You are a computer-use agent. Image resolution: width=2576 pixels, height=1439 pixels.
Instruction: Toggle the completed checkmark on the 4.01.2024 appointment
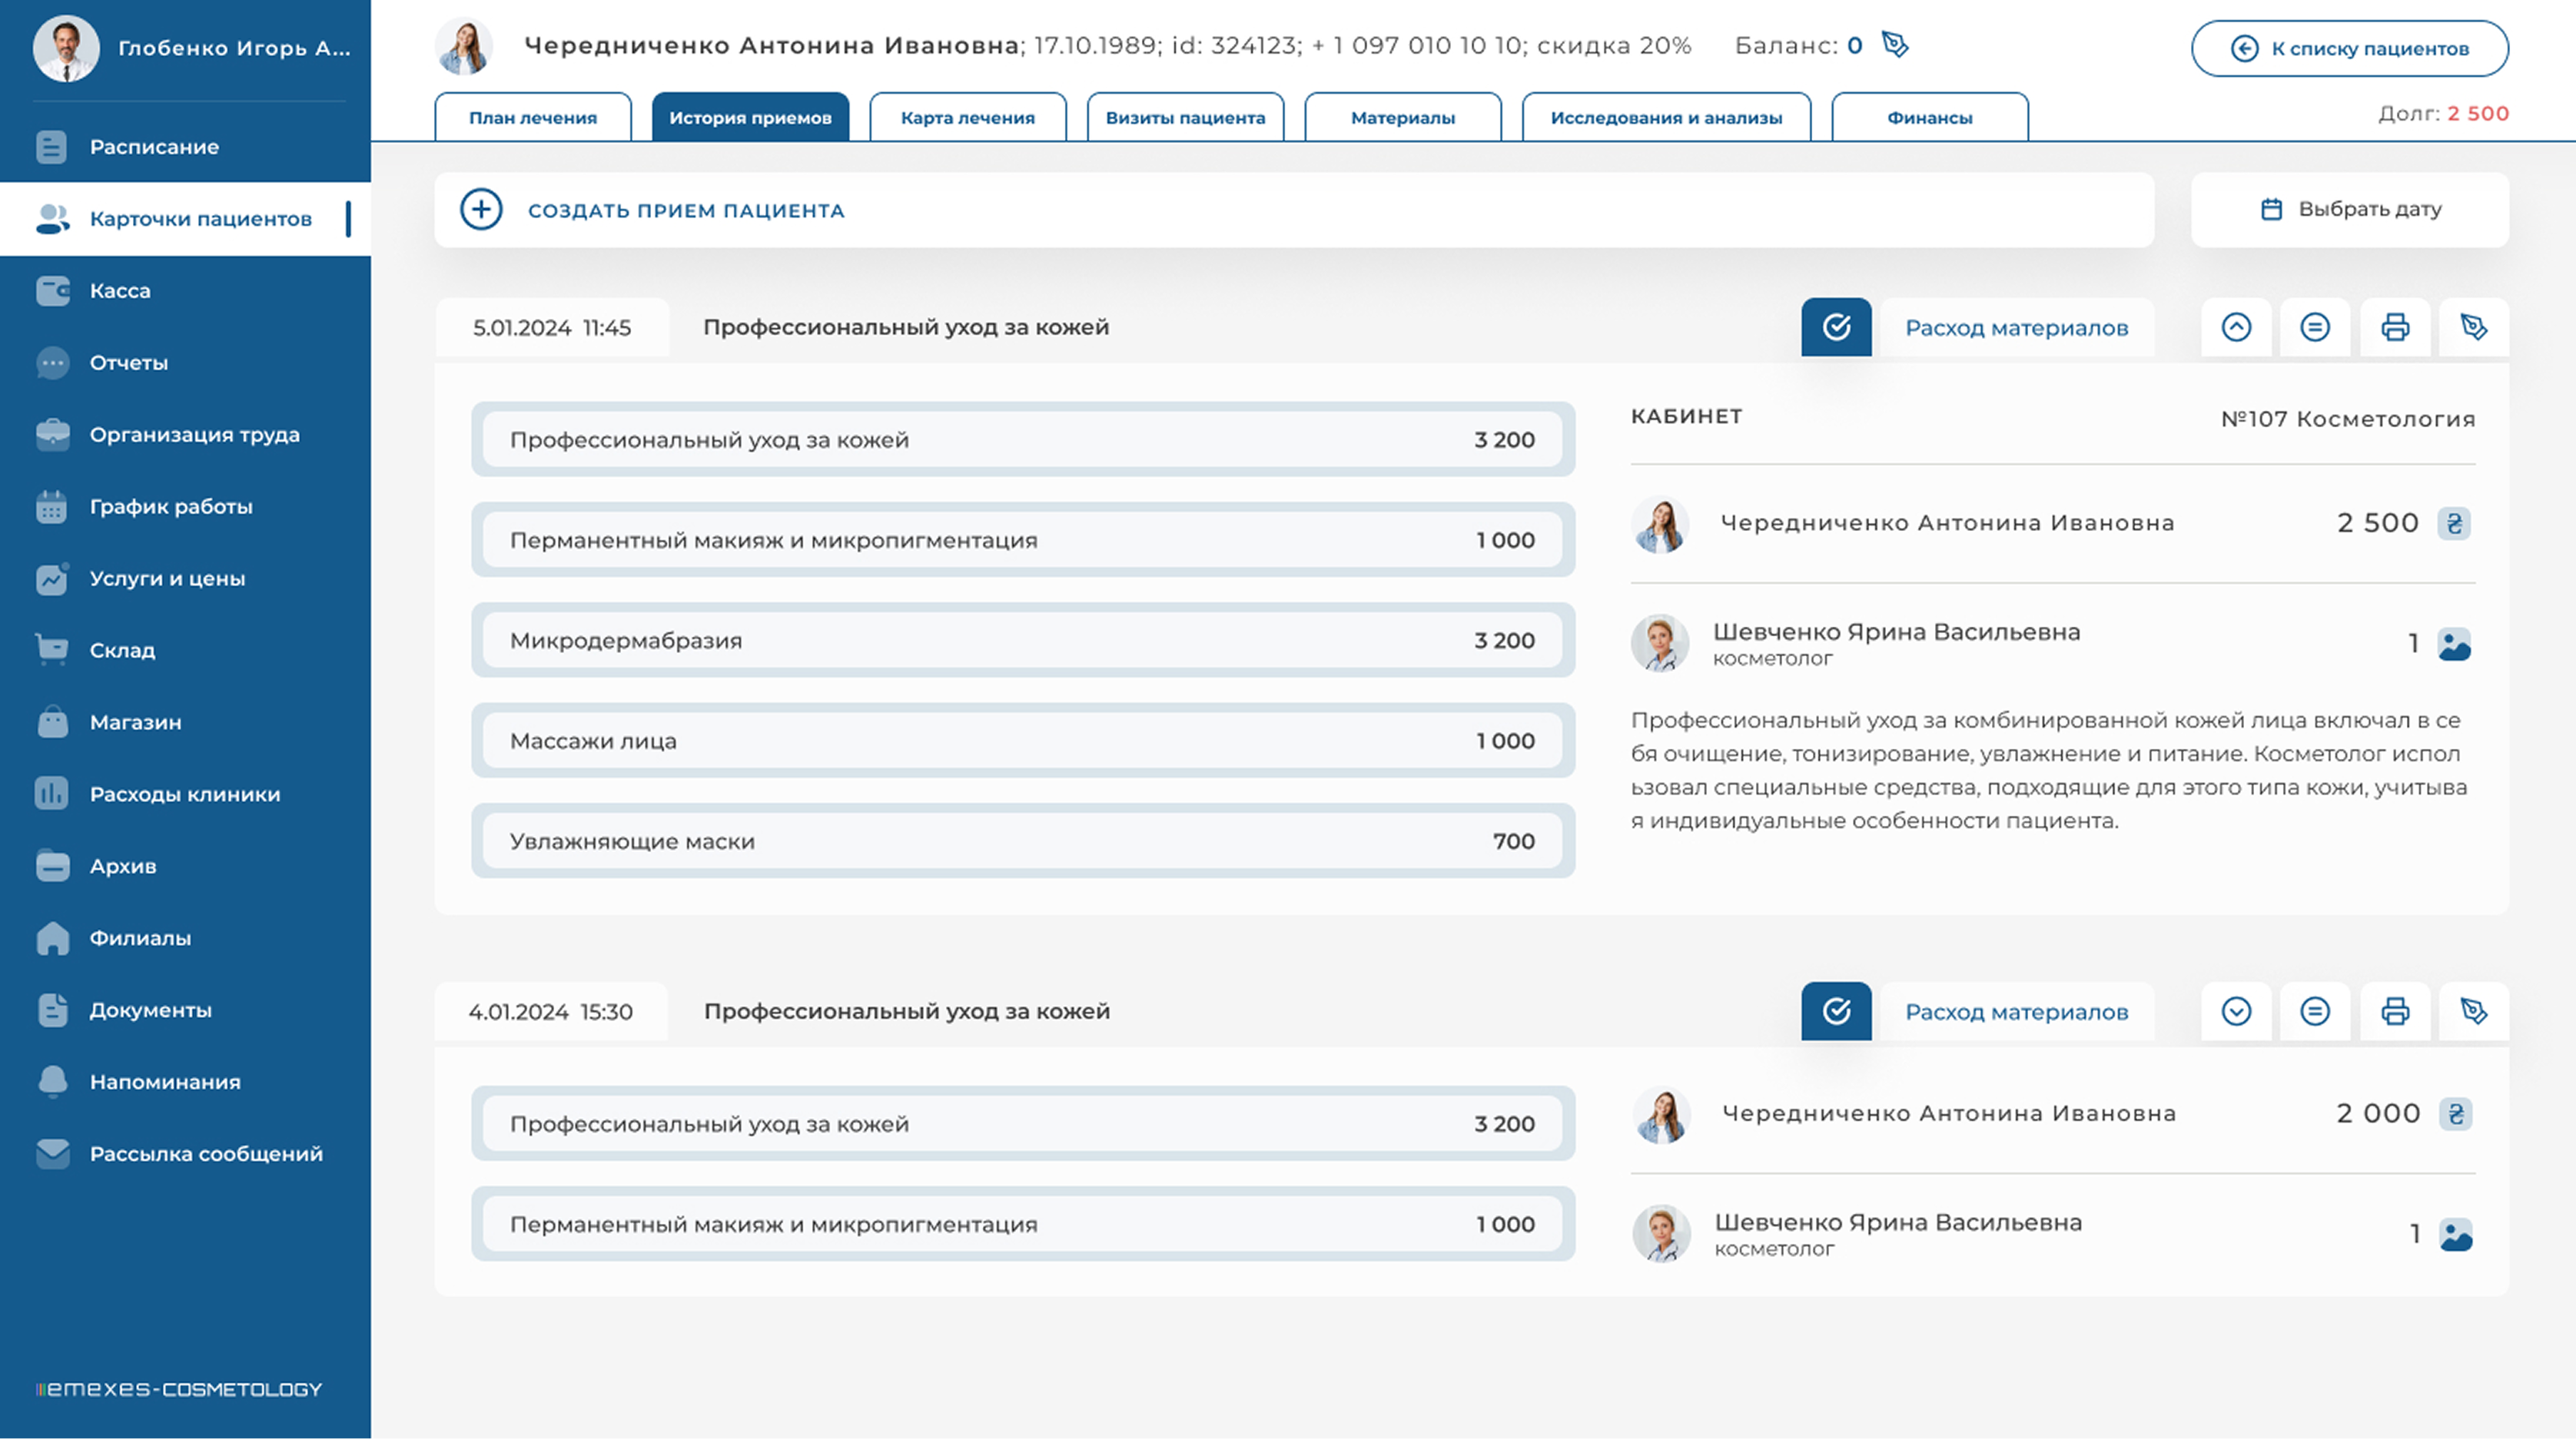[x=1836, y=1011]
